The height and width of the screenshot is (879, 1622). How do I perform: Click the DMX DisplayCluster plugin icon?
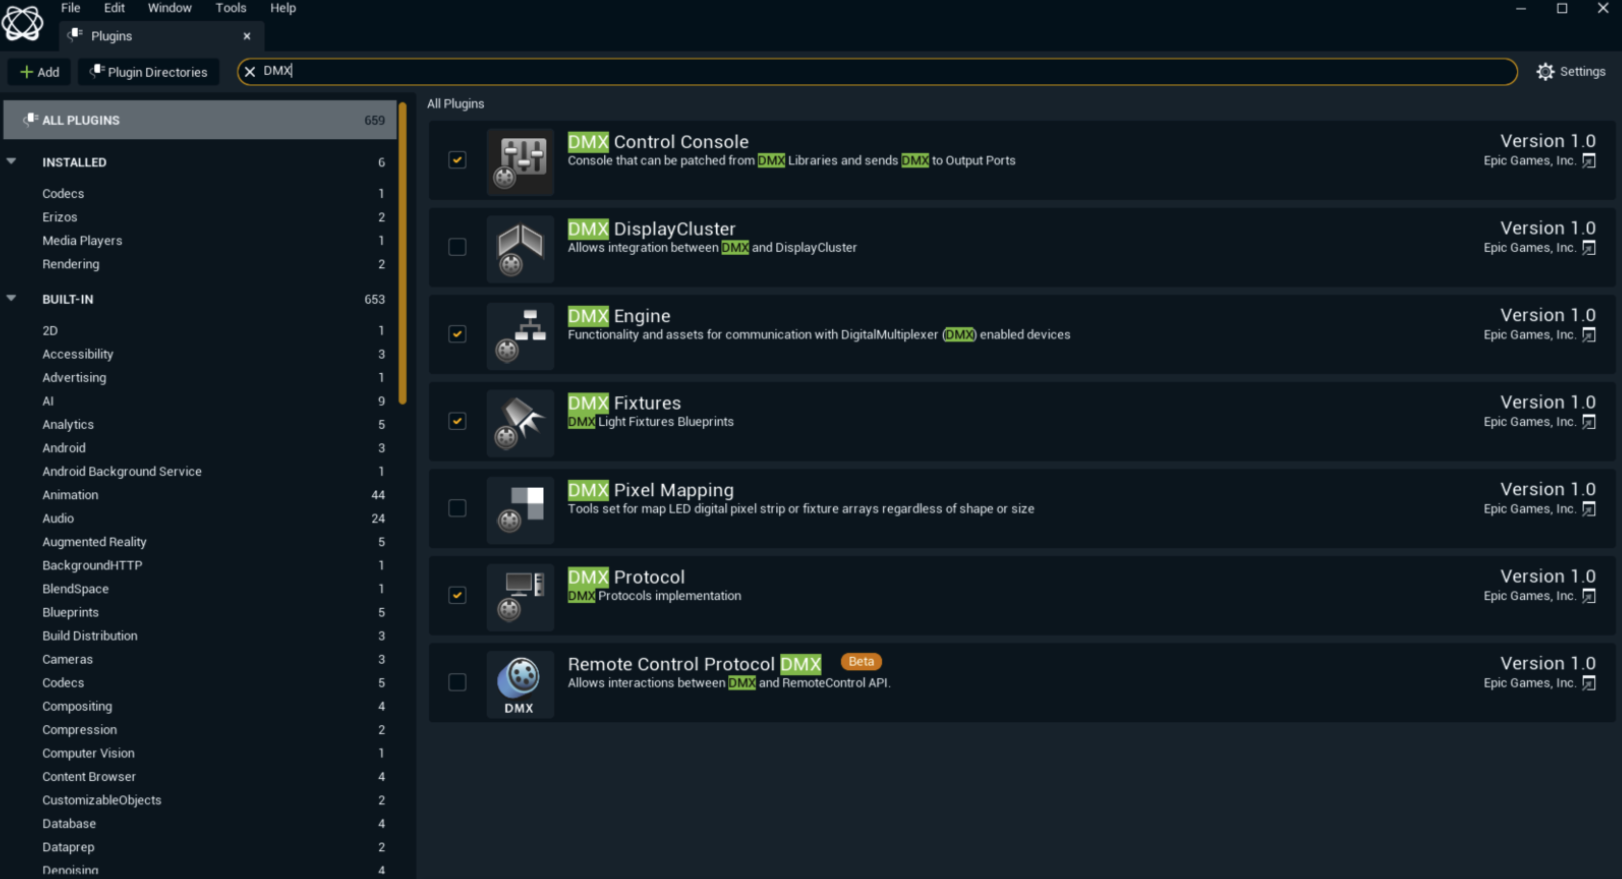[520, 248]
